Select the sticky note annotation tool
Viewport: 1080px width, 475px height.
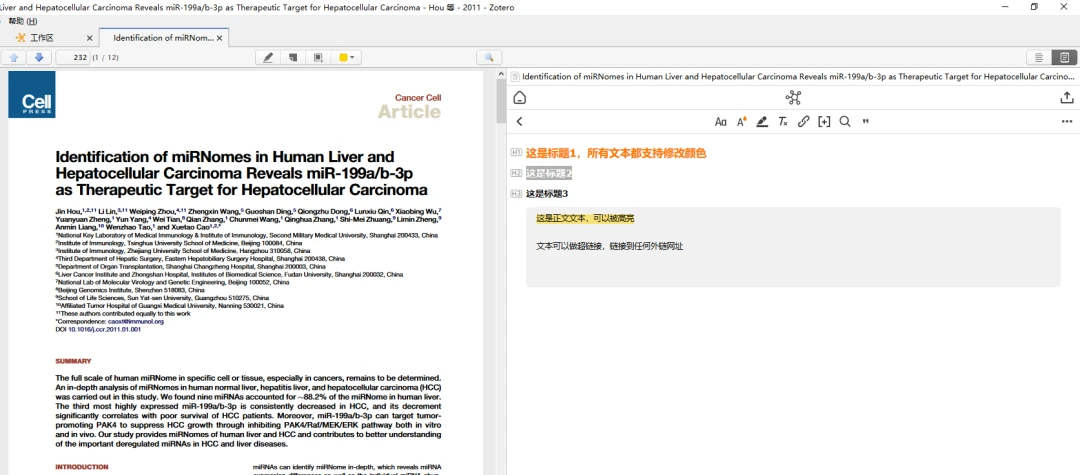(293, 57)
